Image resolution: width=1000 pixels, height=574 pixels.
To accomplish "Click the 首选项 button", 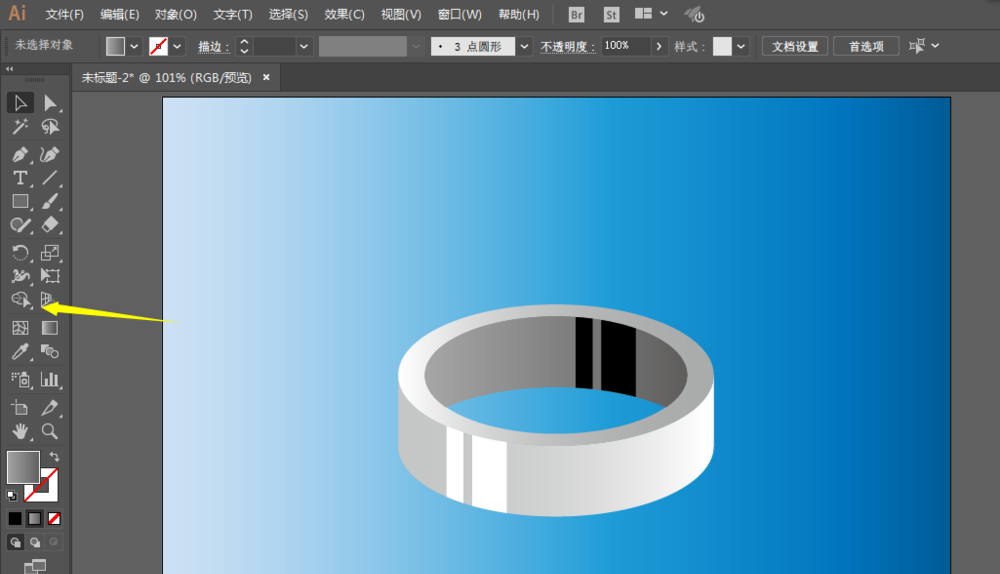I will [866, 46].
